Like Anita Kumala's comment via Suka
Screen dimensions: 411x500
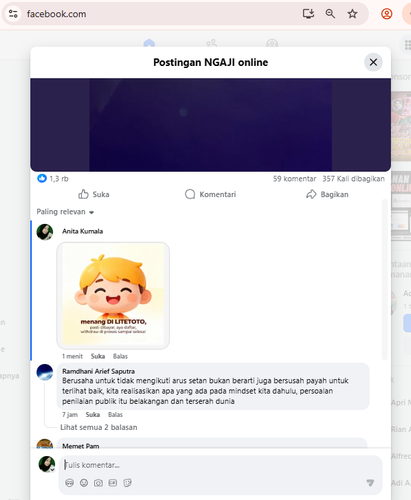(98, 356)
